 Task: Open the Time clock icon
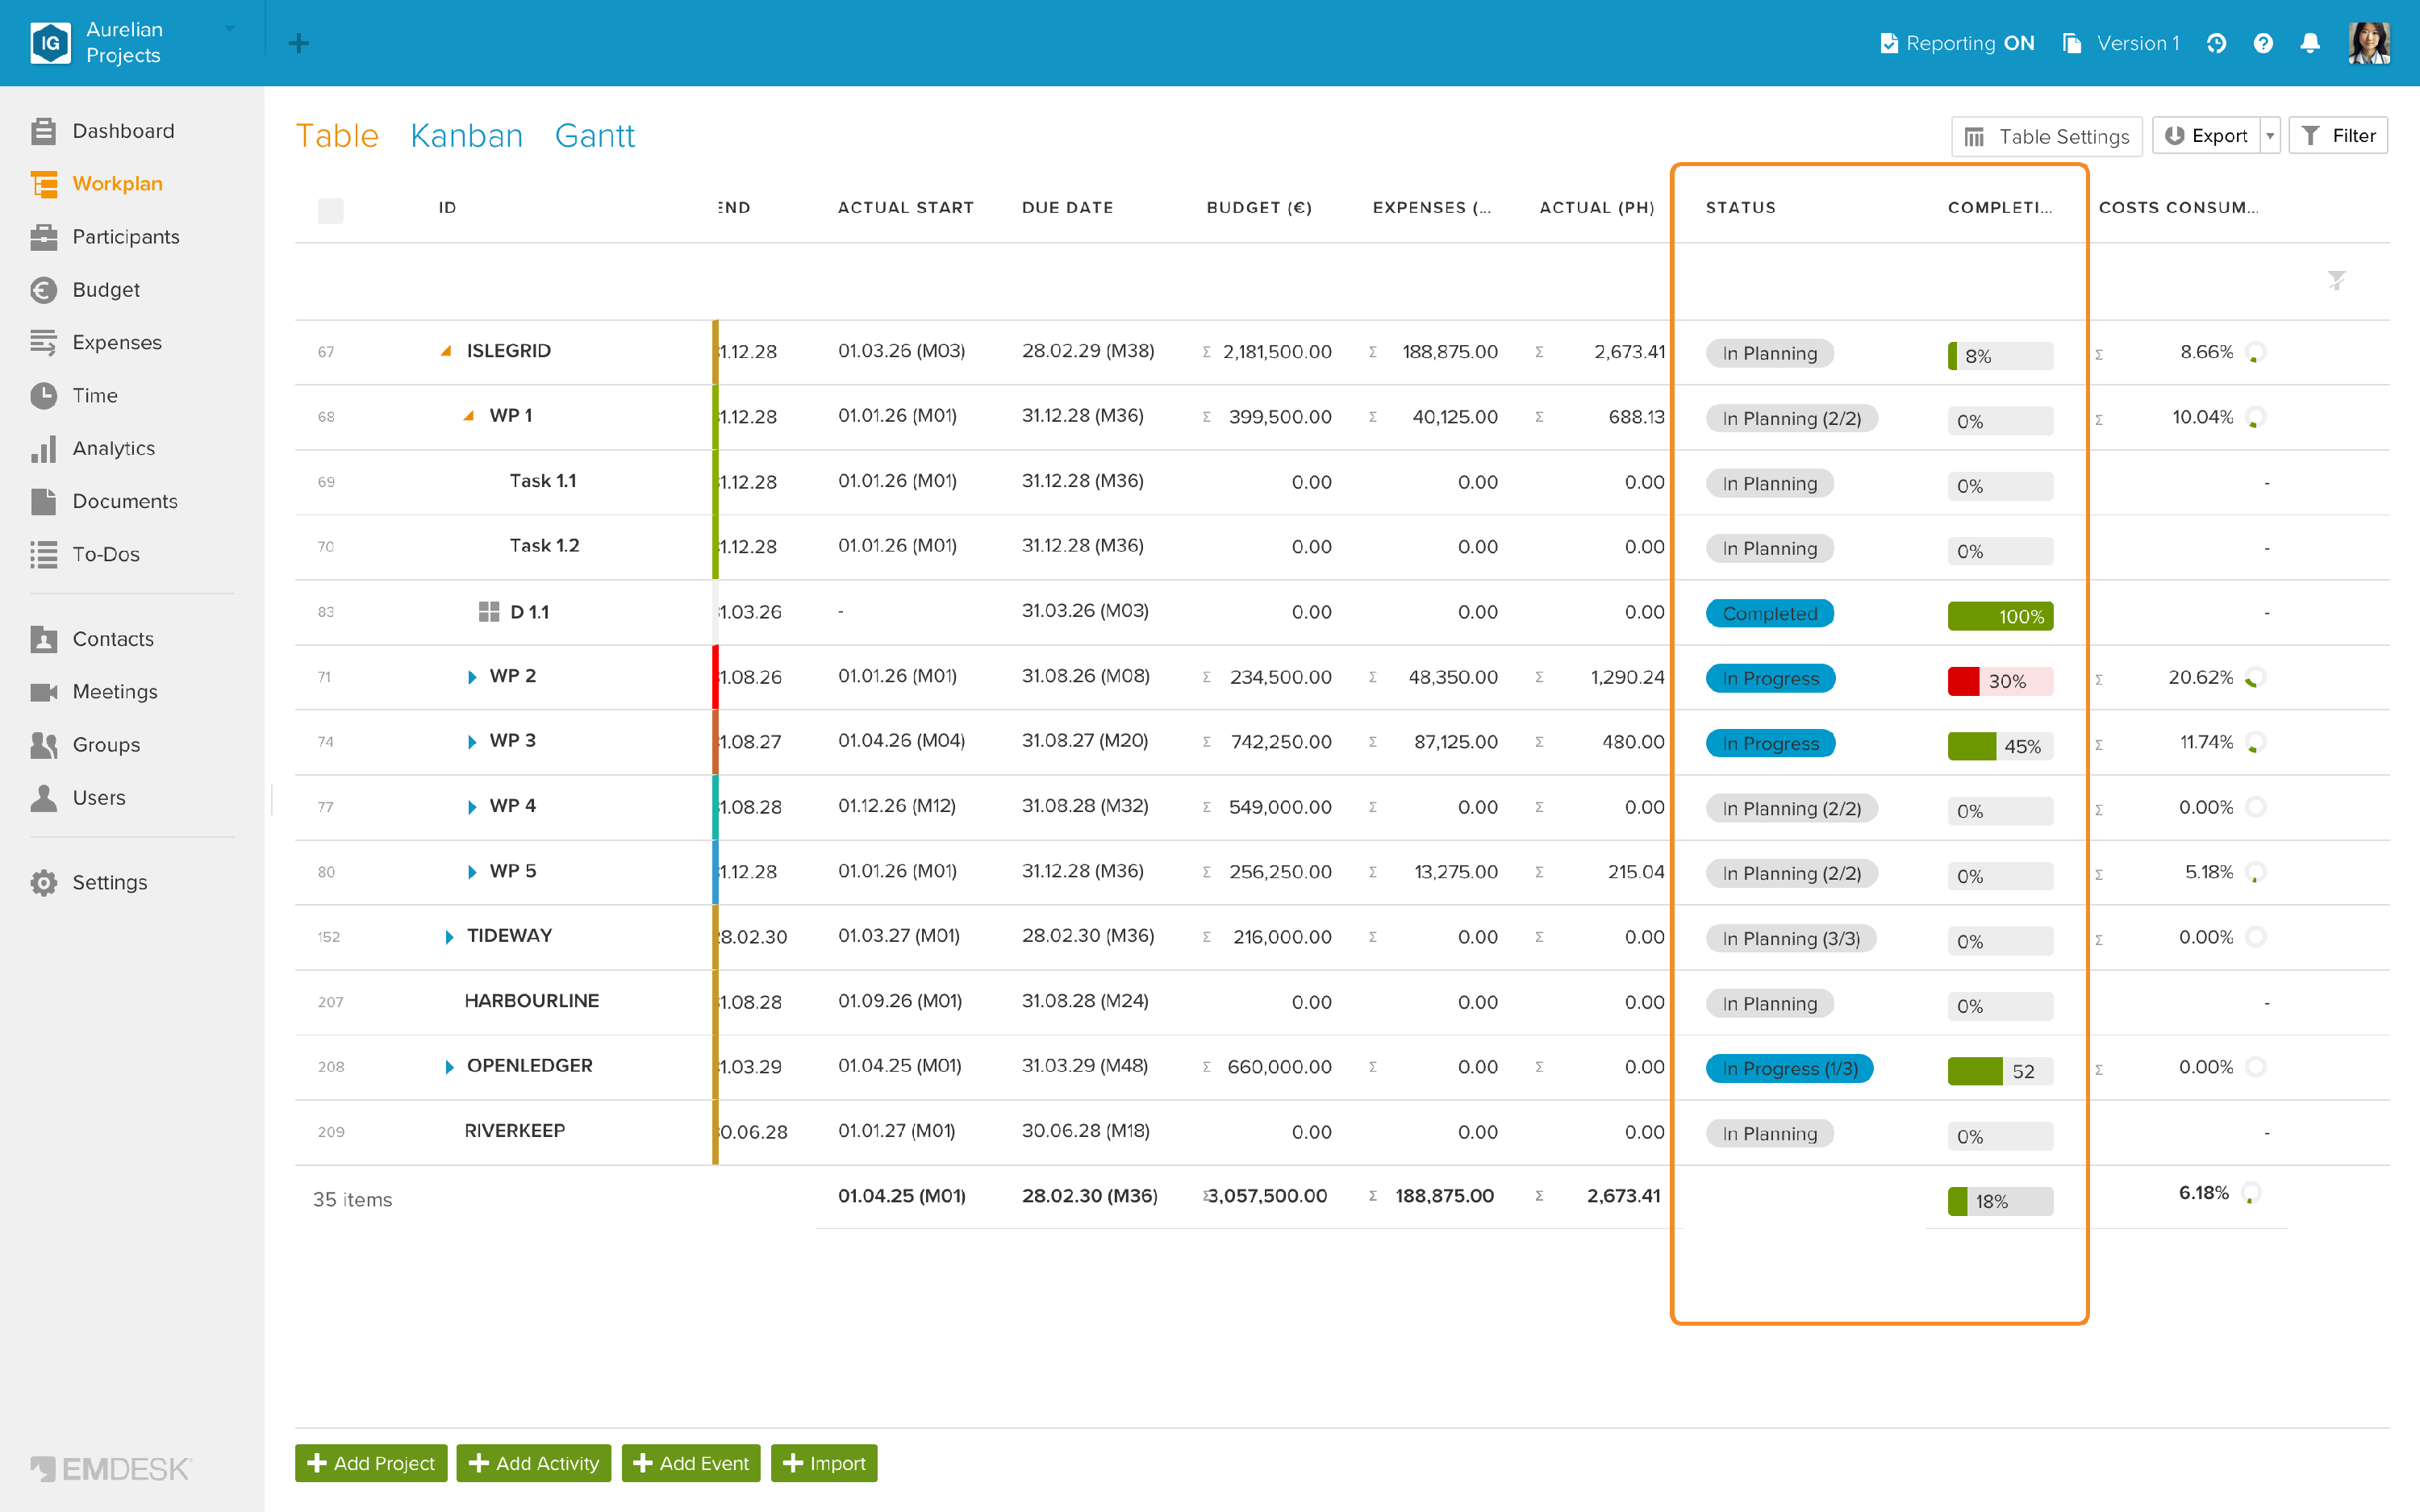(x=43, y=396)
